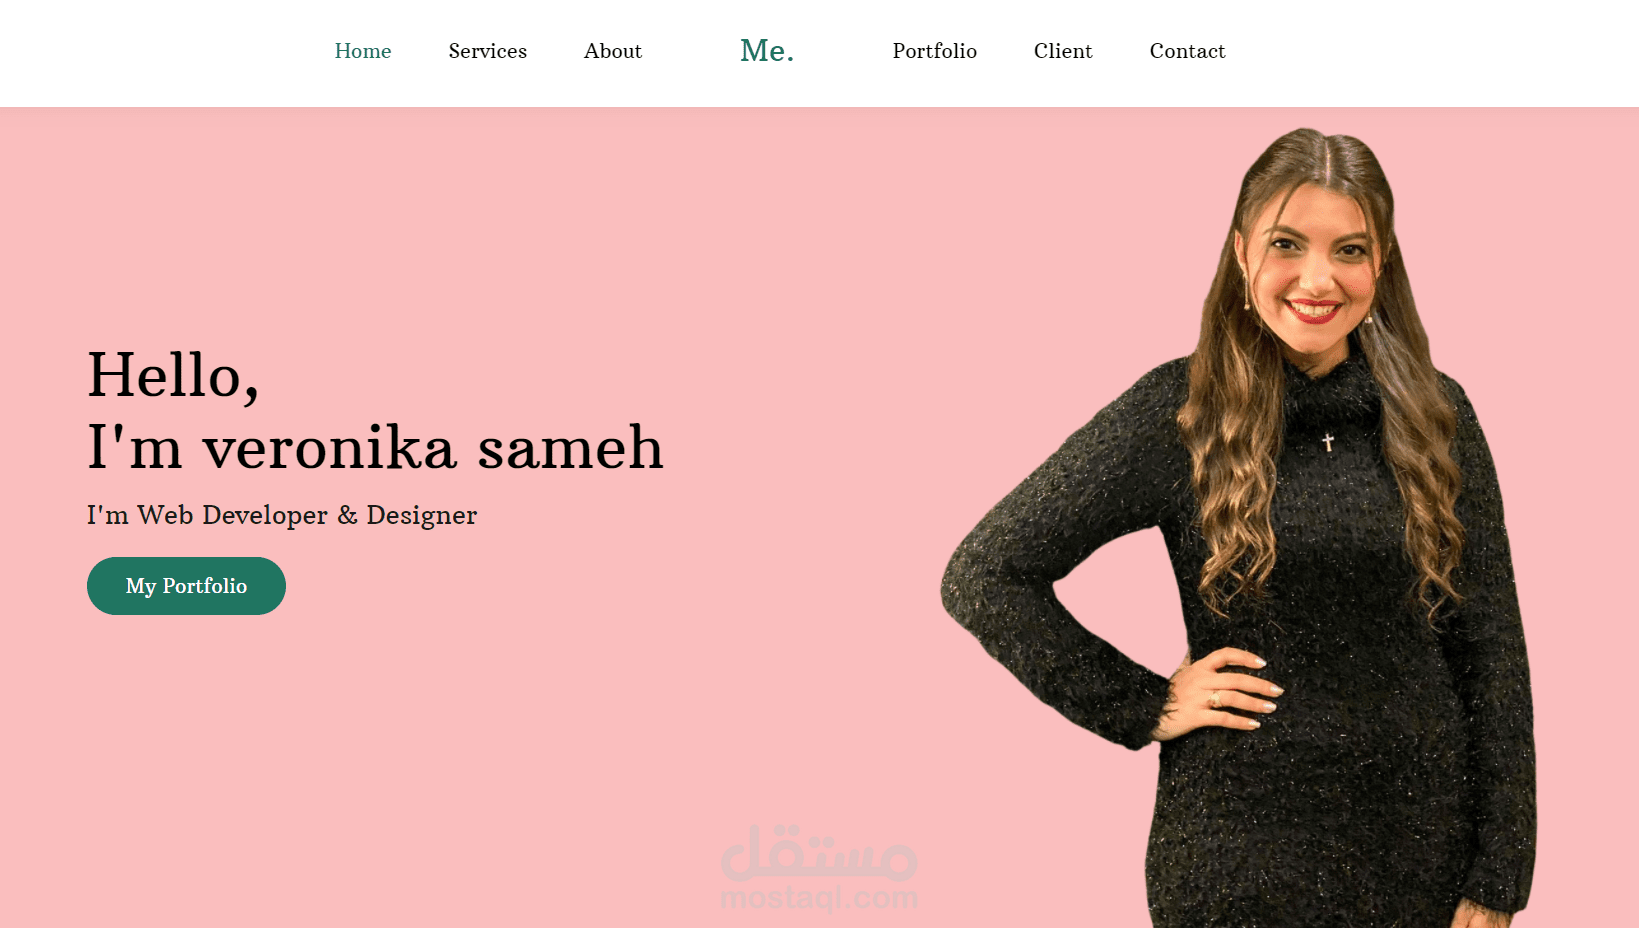This screenshot has height=934, width=1639.
Task: Click the green My Portfolio button
Action: click(x=186, y=586)
